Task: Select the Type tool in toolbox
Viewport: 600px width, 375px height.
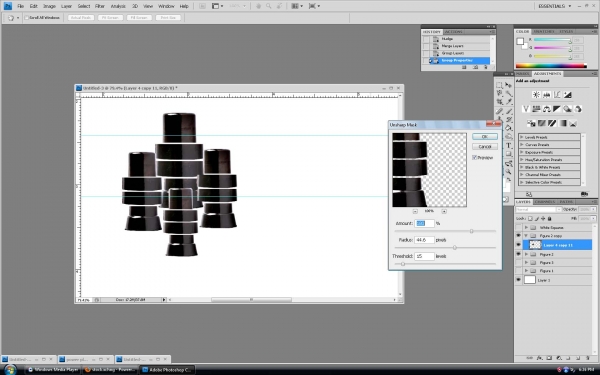Action: [x=509, y=145]
